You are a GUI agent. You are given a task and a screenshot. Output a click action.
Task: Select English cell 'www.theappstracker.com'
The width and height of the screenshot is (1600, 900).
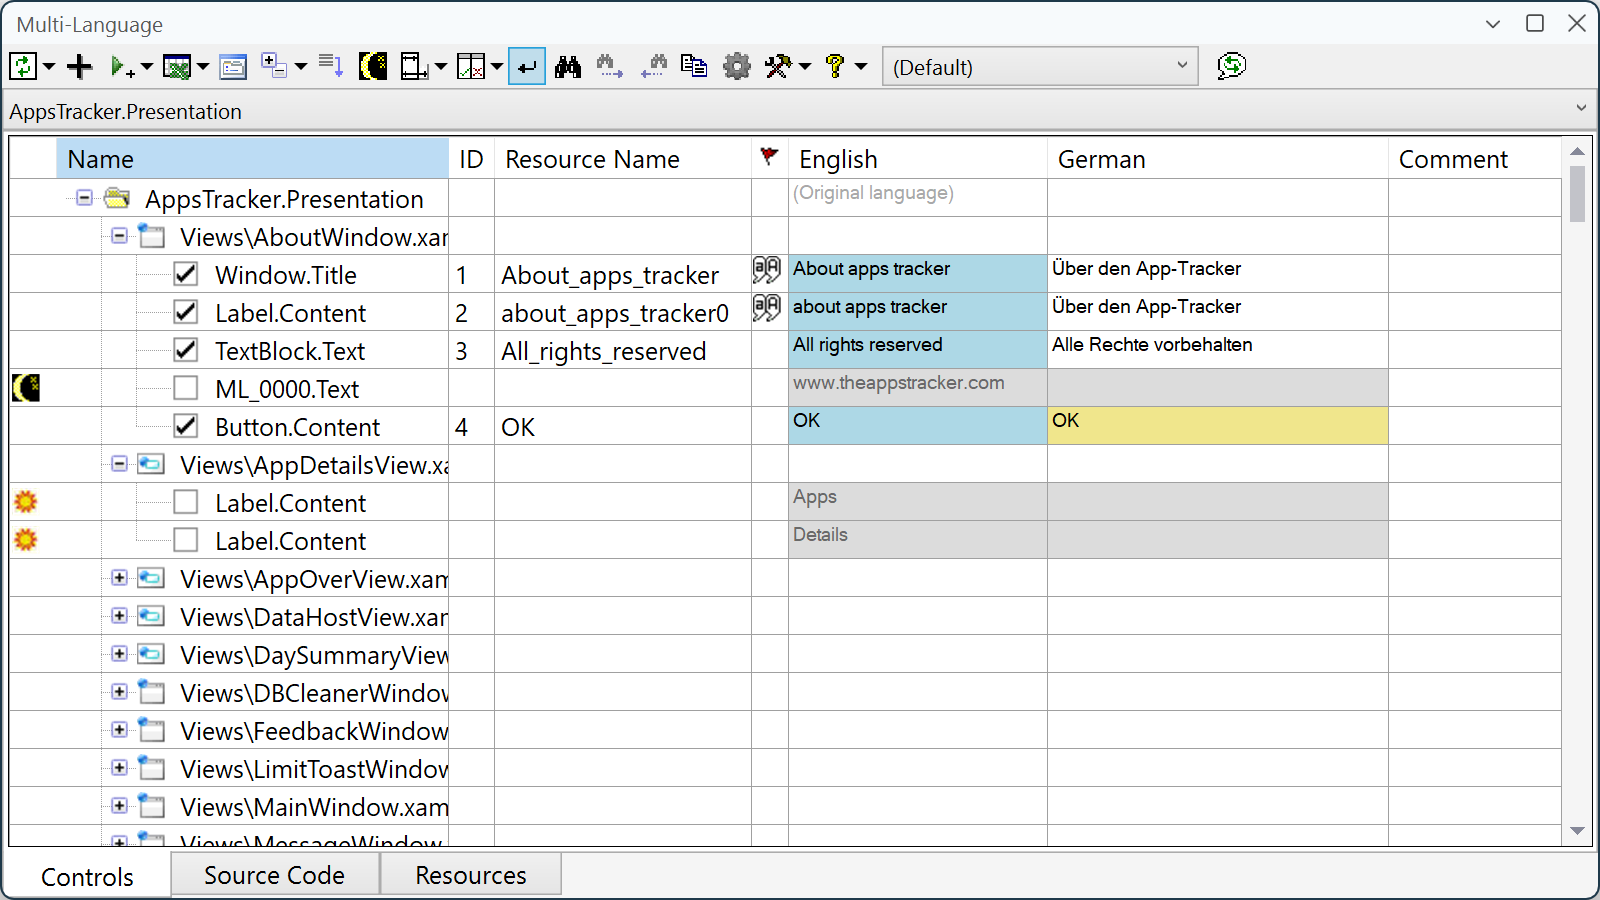pyautogui.click(x=917, y=387)
